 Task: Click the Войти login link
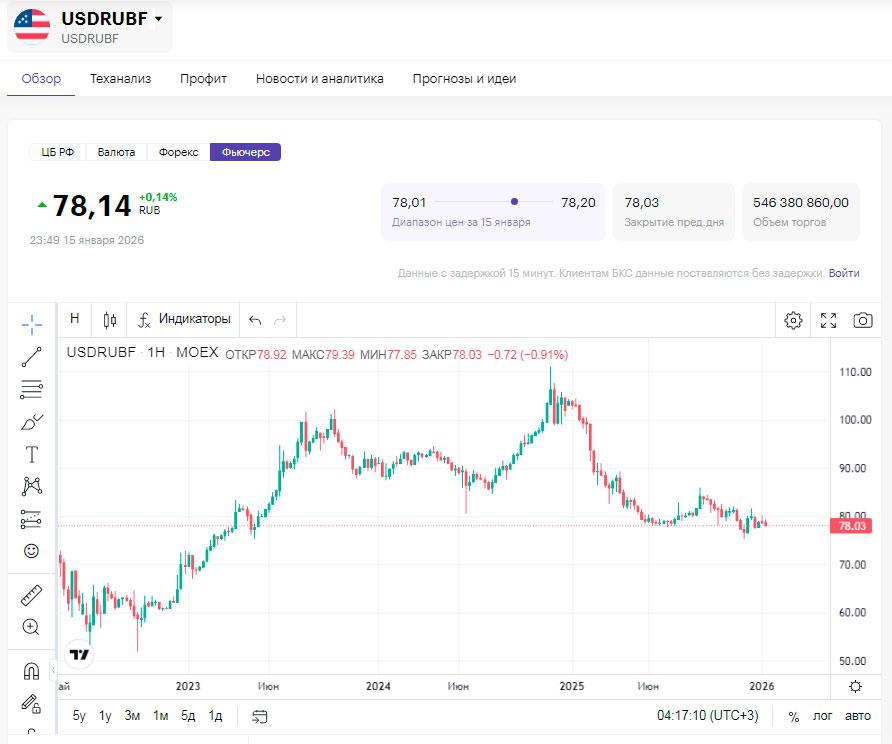tap(844, 273)
